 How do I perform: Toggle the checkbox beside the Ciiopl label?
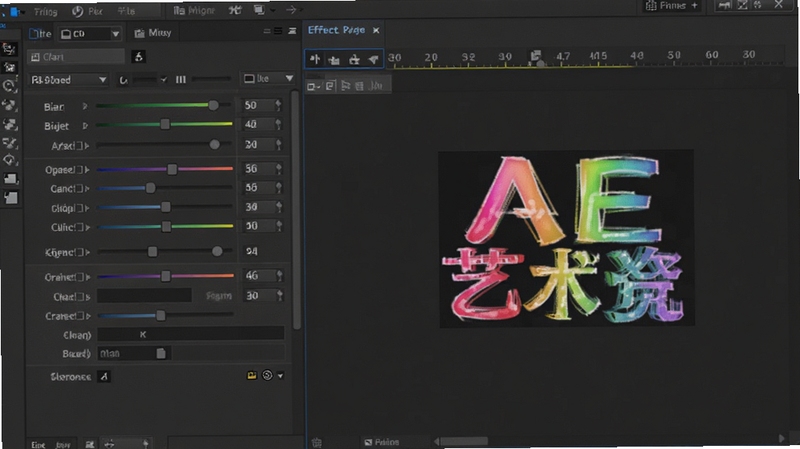tap(80, 208)
